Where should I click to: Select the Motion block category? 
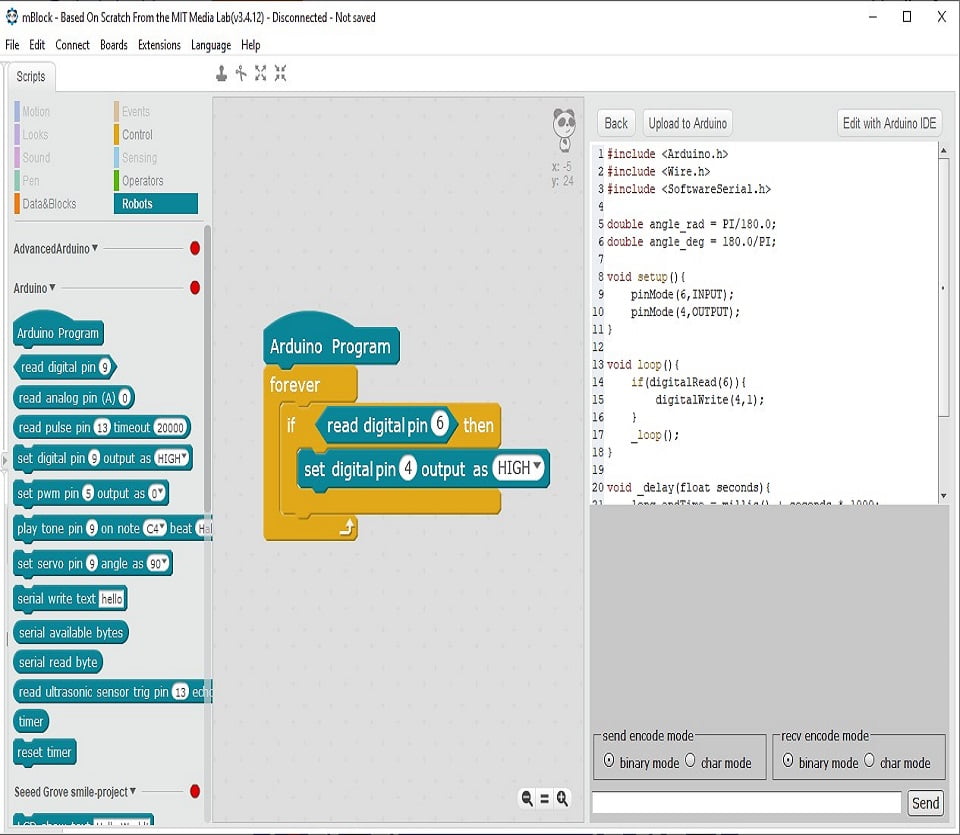coord(36,111)
